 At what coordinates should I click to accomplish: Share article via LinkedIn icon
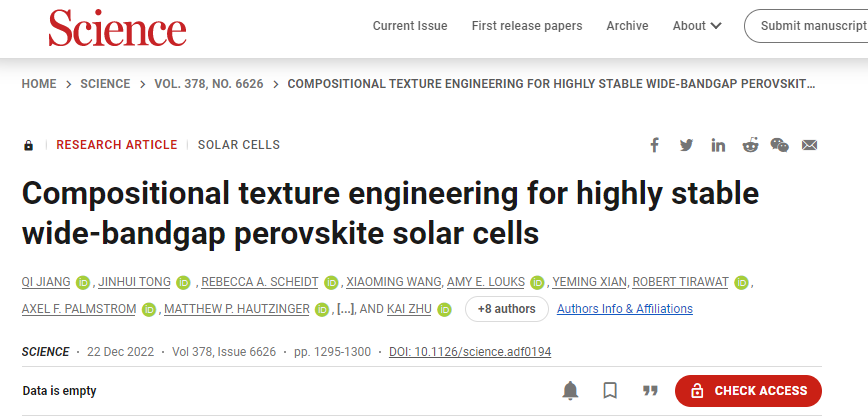719,145
